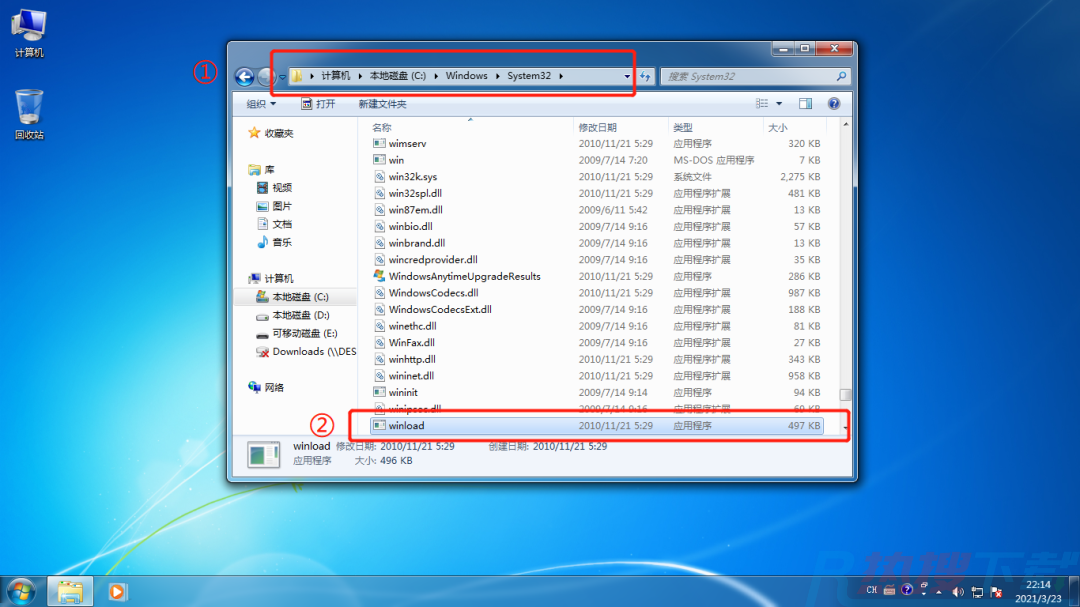Screen dimensions: 1080x607
Task: Open the Action Center flag icon
Action: coord(996,592)
